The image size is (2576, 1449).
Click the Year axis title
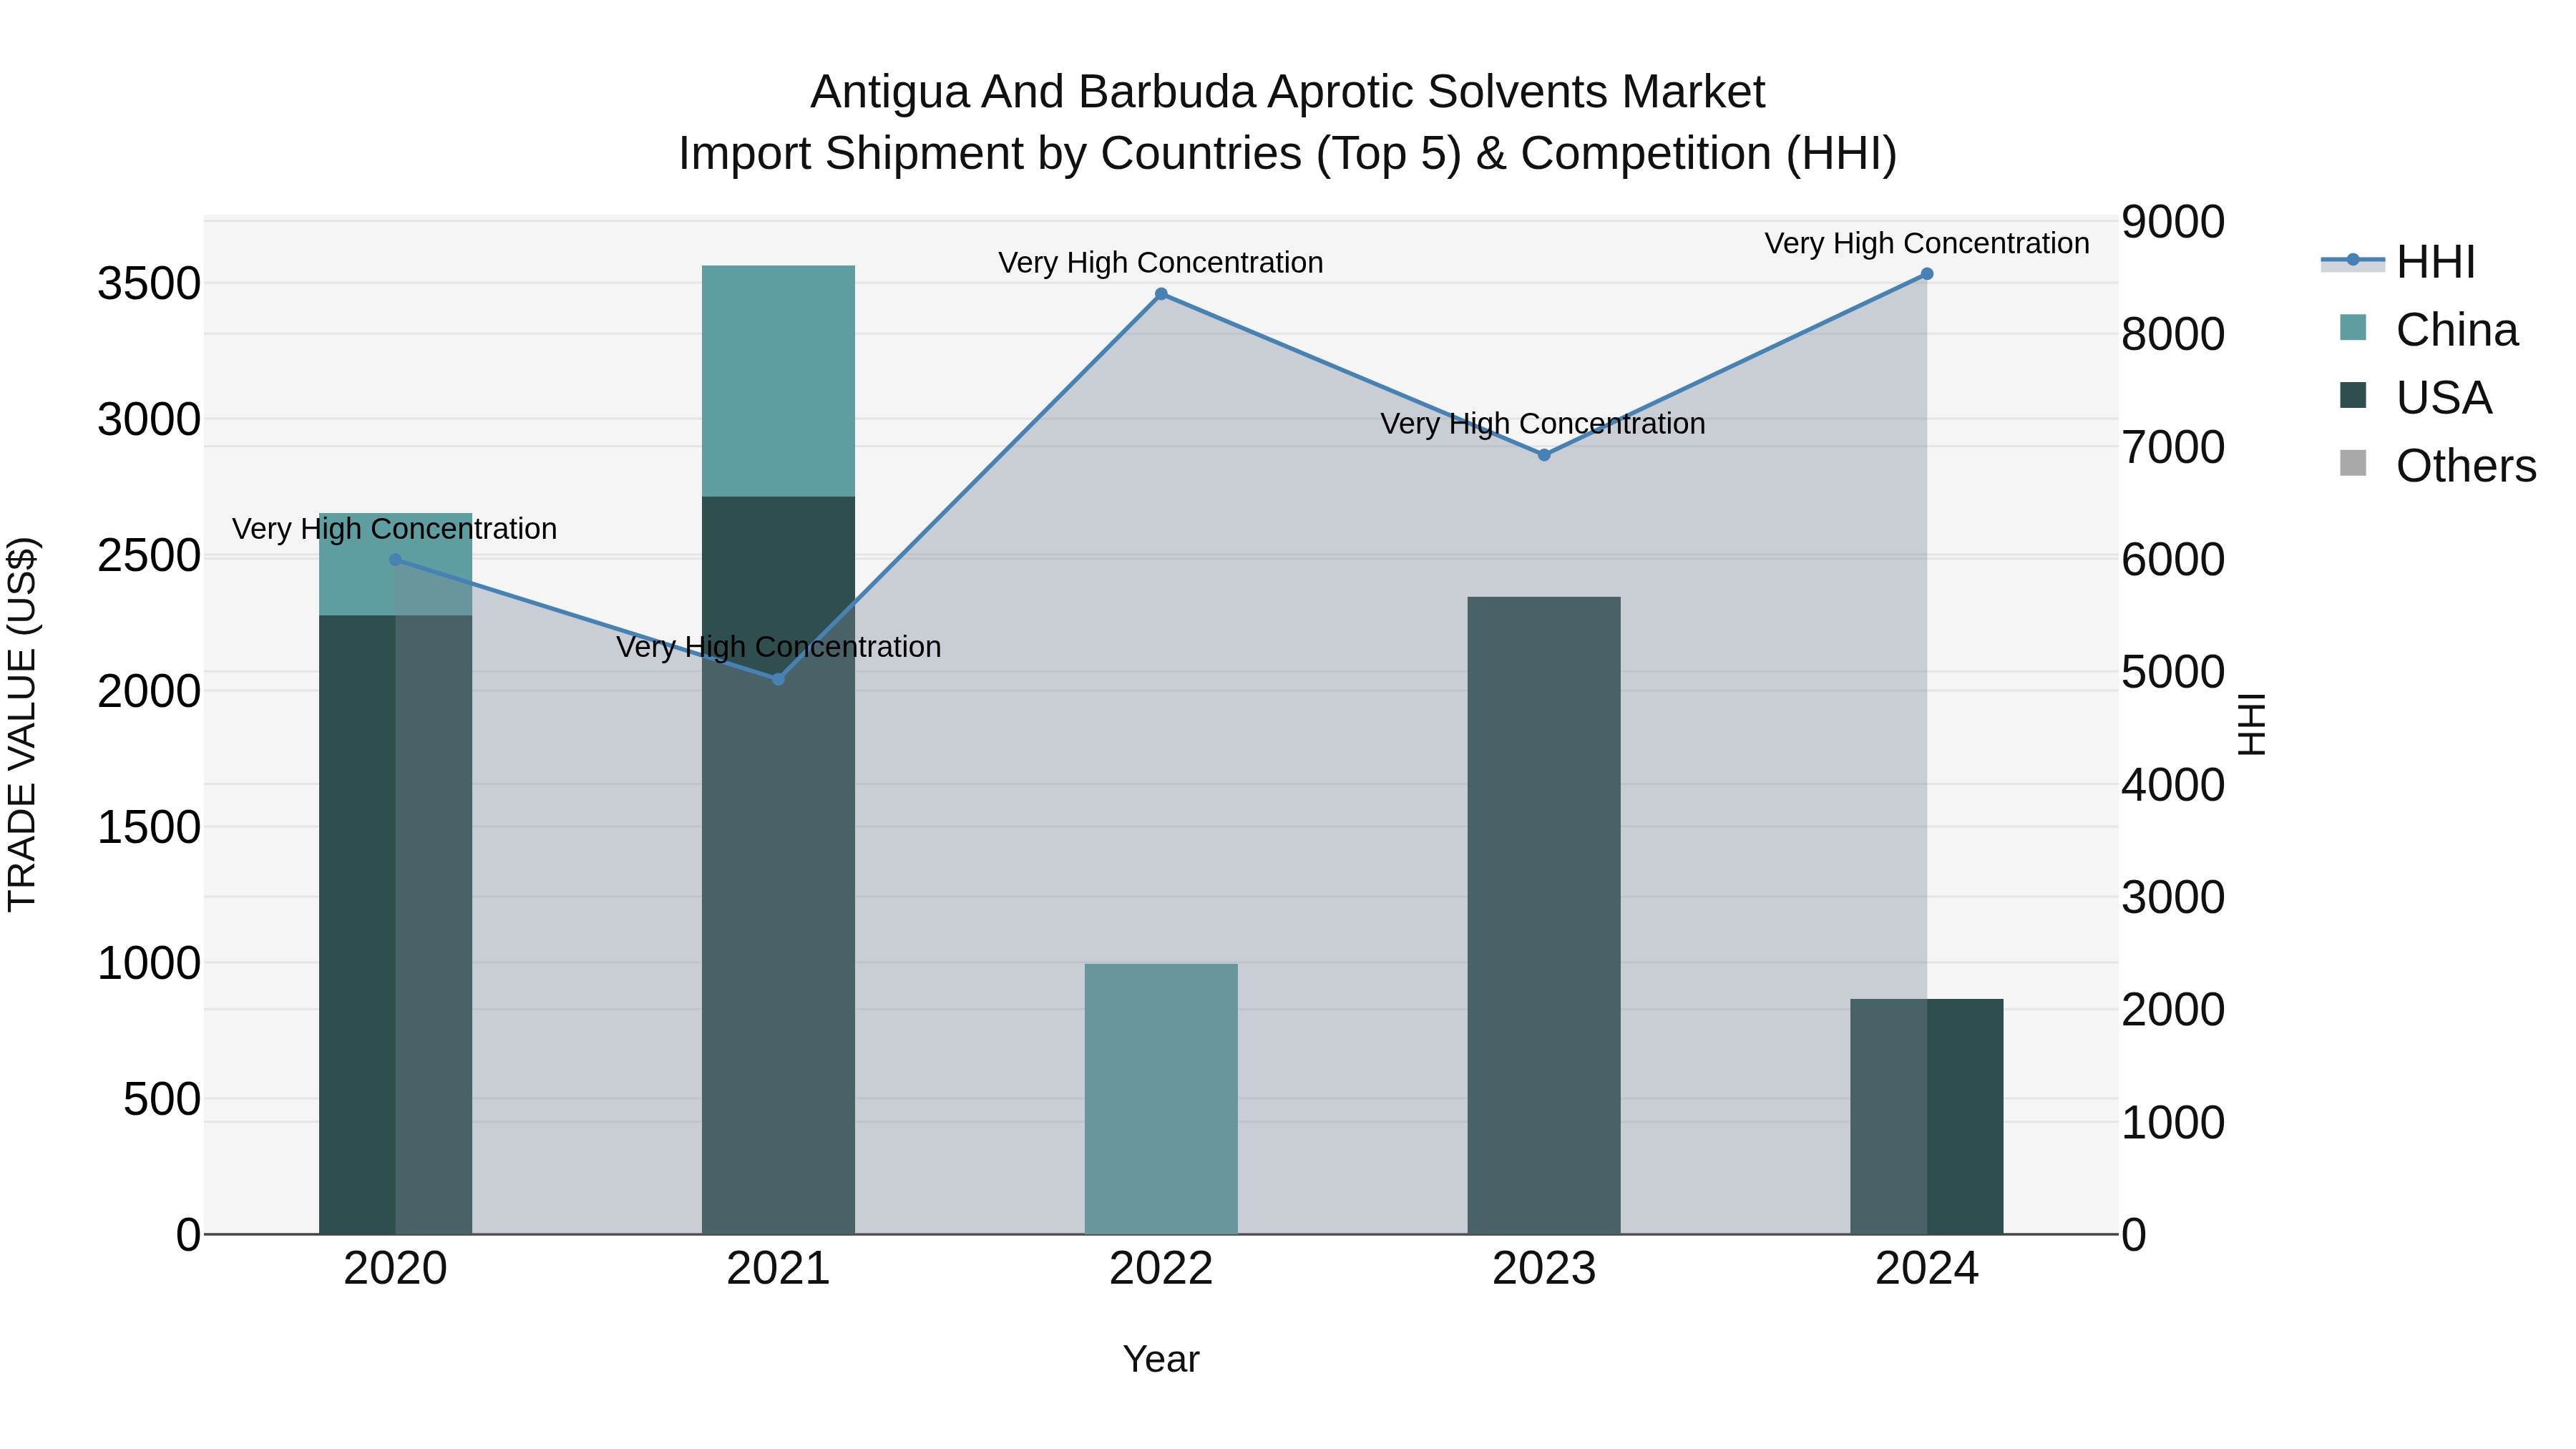(x=1161, y=1359)
